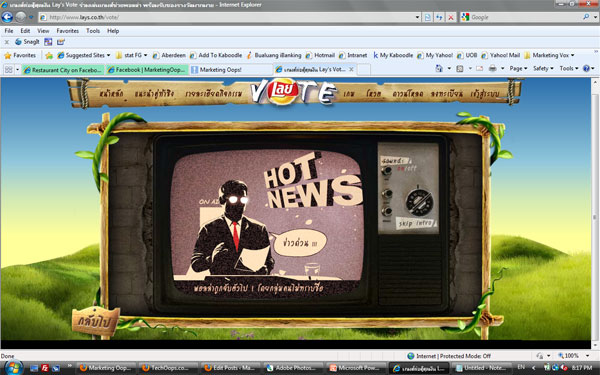The image size is (600, 375).
Task: Click the blue Help question mark icon
Action: [x=586, y=68]
